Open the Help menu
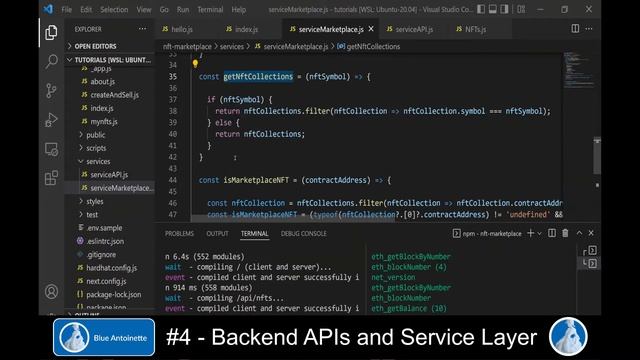This screenshot has width=640, height=360. [x=239, y=9]
